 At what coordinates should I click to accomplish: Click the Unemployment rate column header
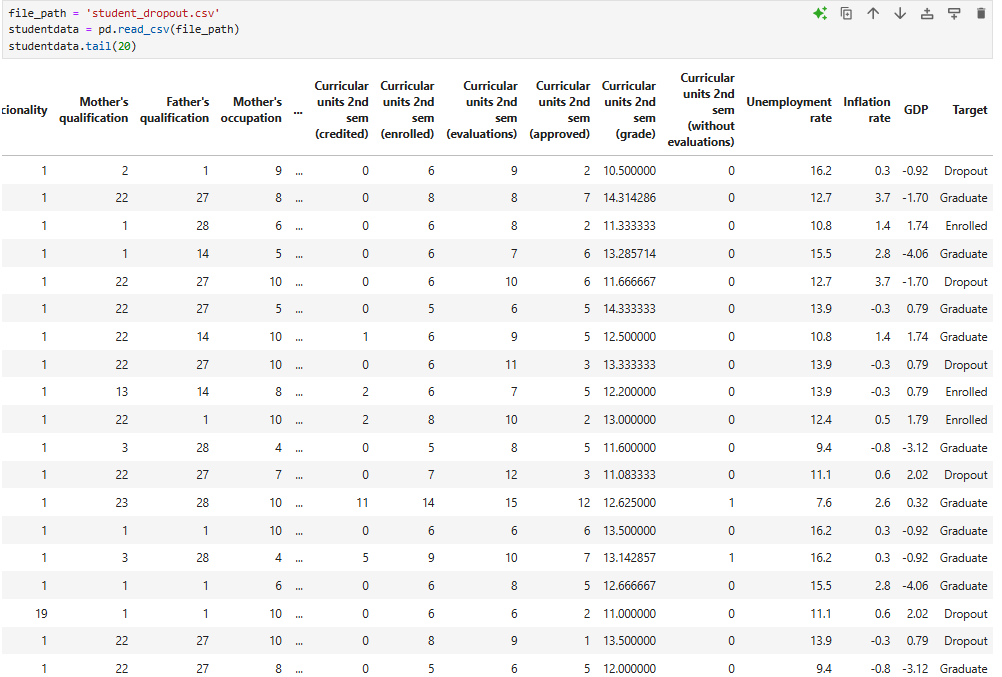point(789,110)
